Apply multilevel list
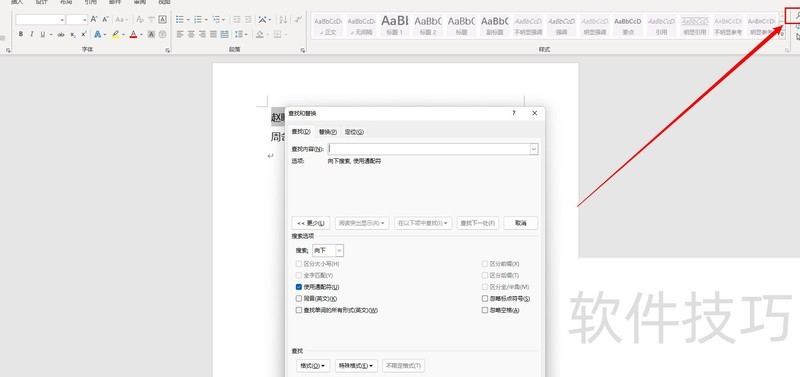The image size is (800, 377). point(216,19)
